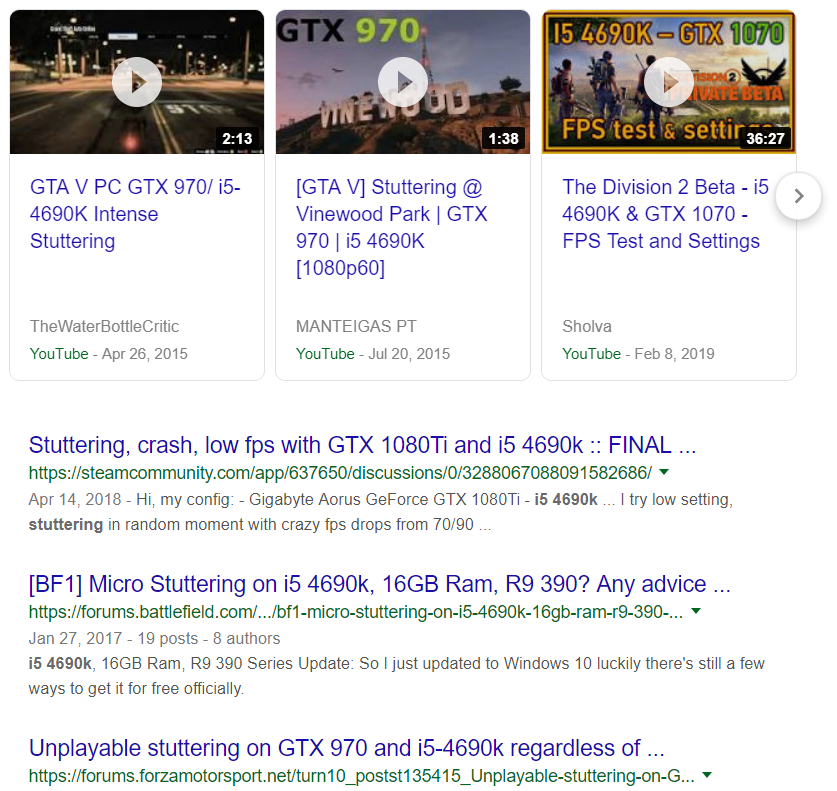Play the Vinewood Park GTX 970 video
837x791 pixels.
[403, 82]
